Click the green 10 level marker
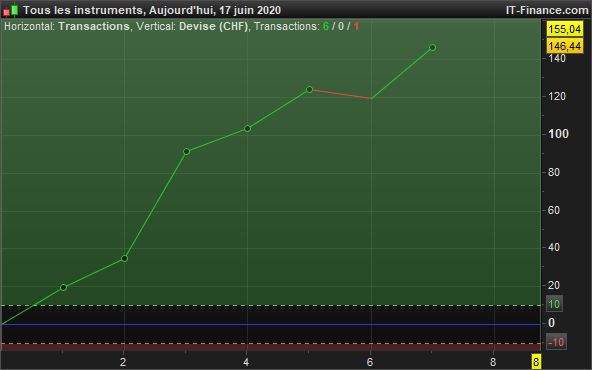This screenshot has width=592, height=370. [x=554, y=304]
